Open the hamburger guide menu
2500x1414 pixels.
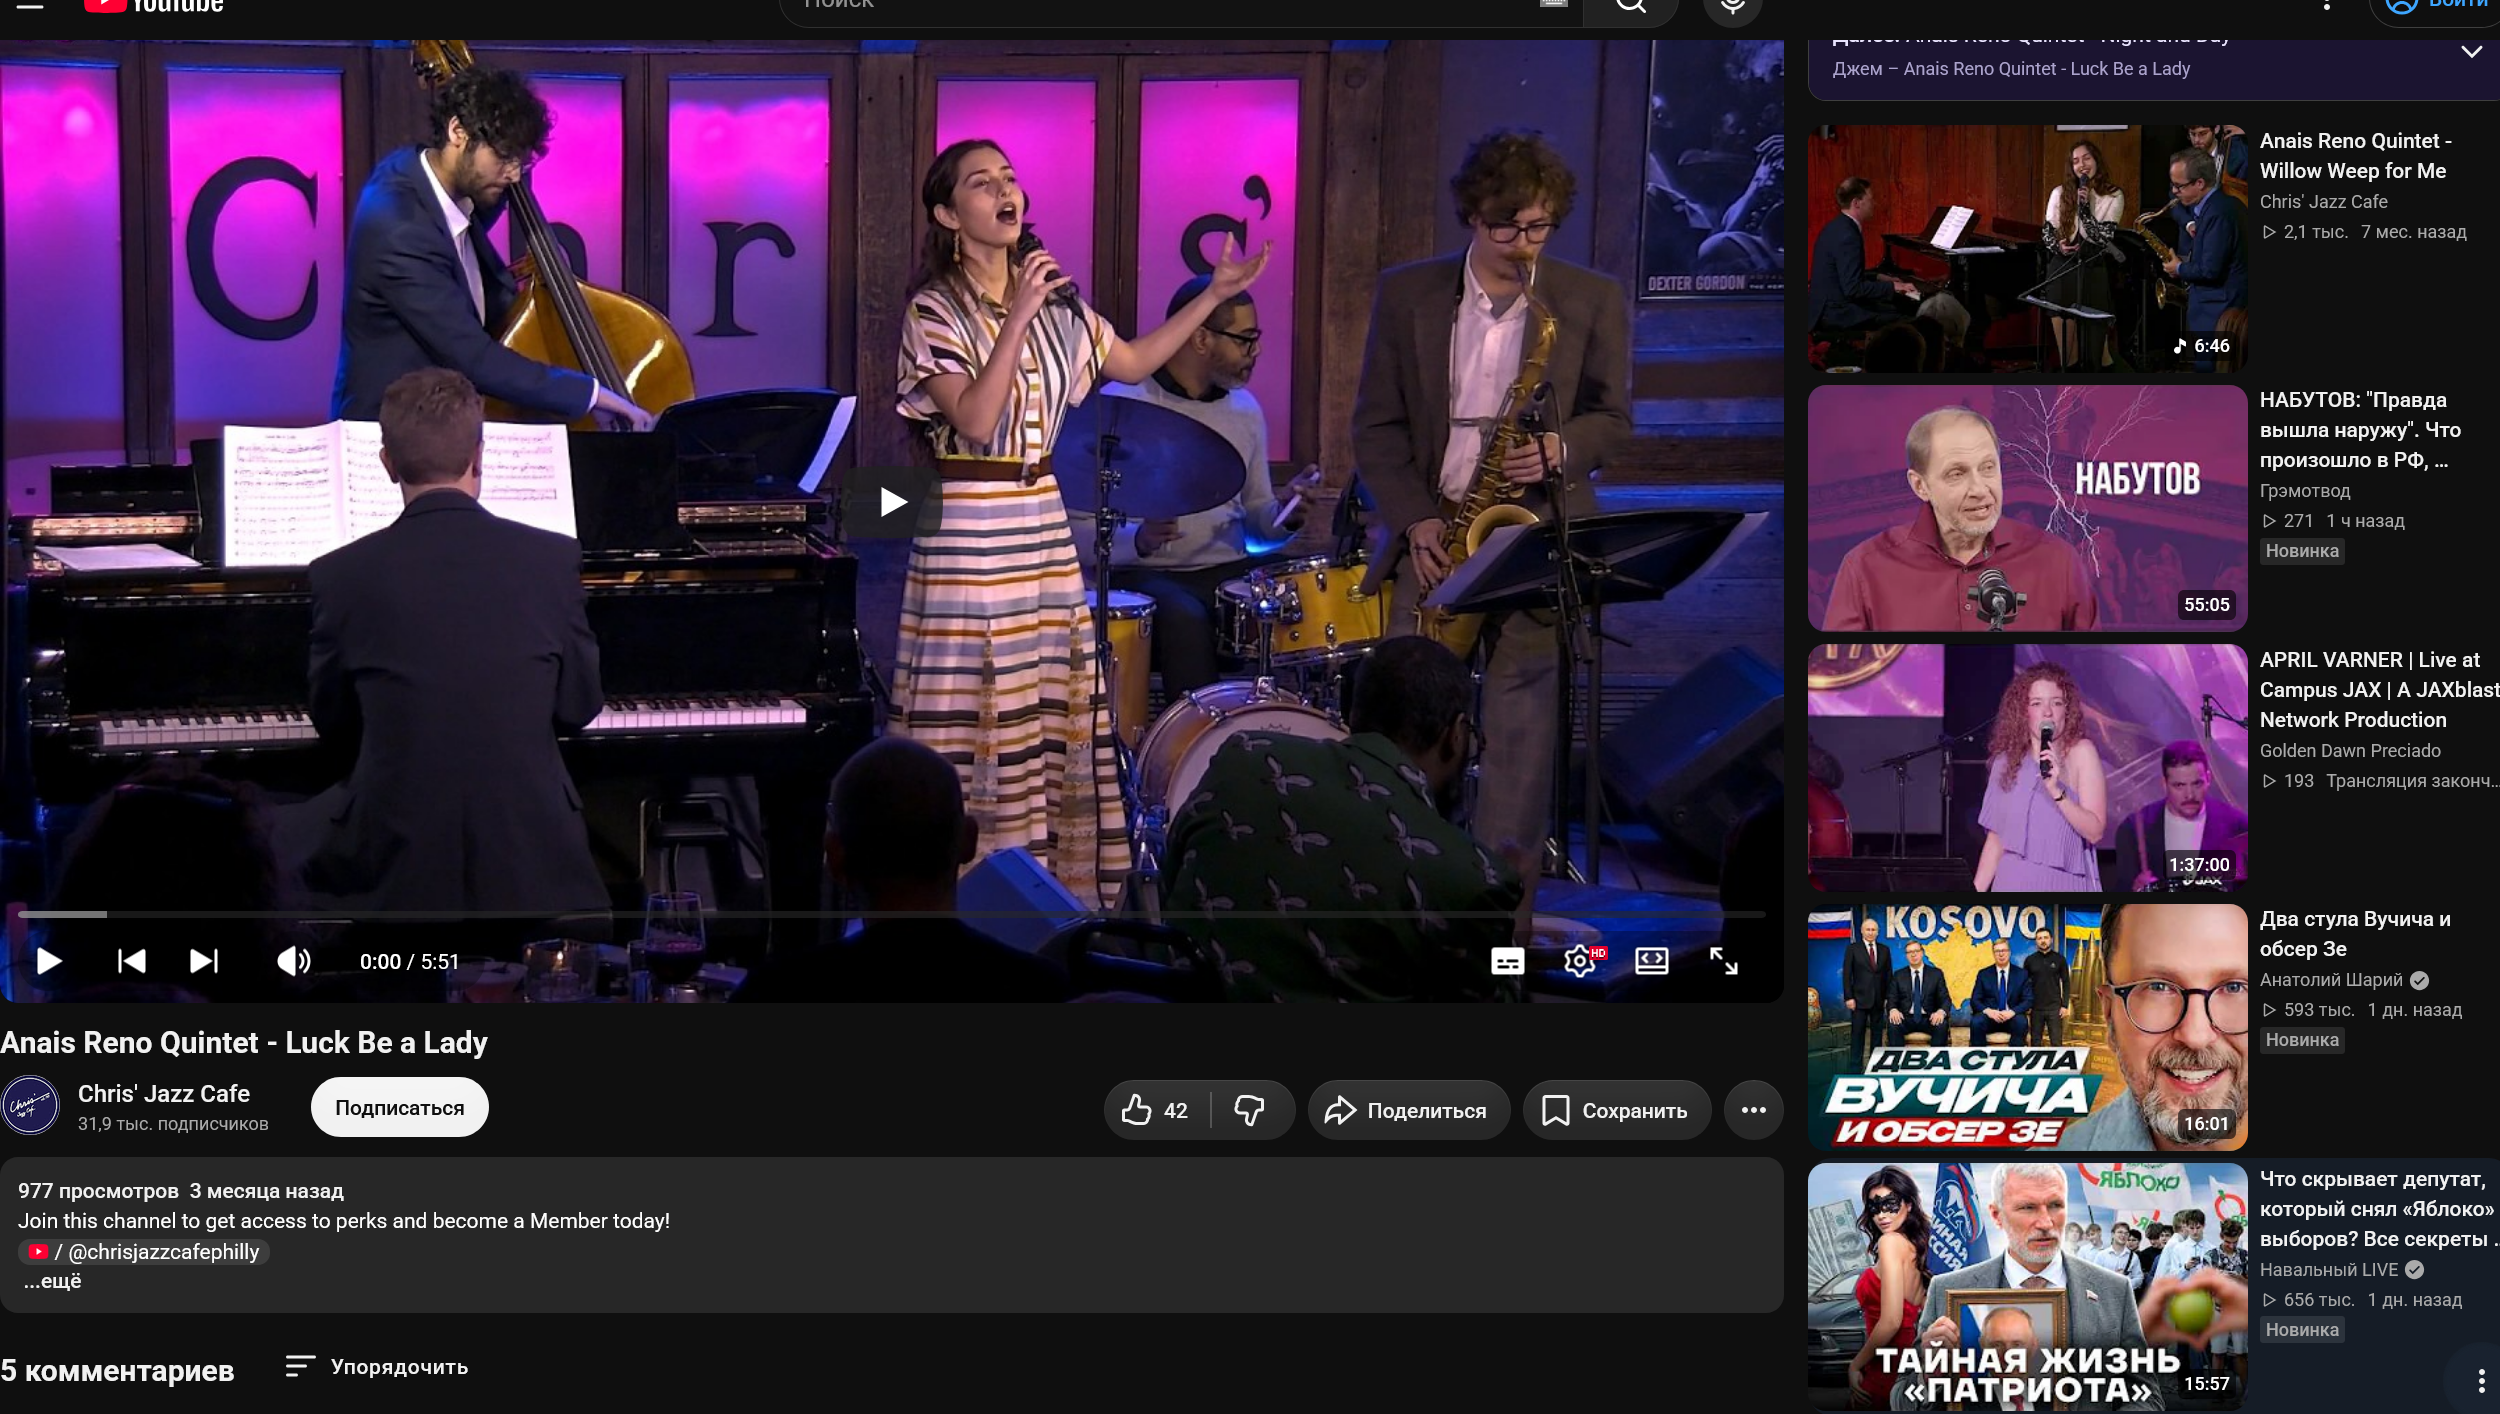30,5
